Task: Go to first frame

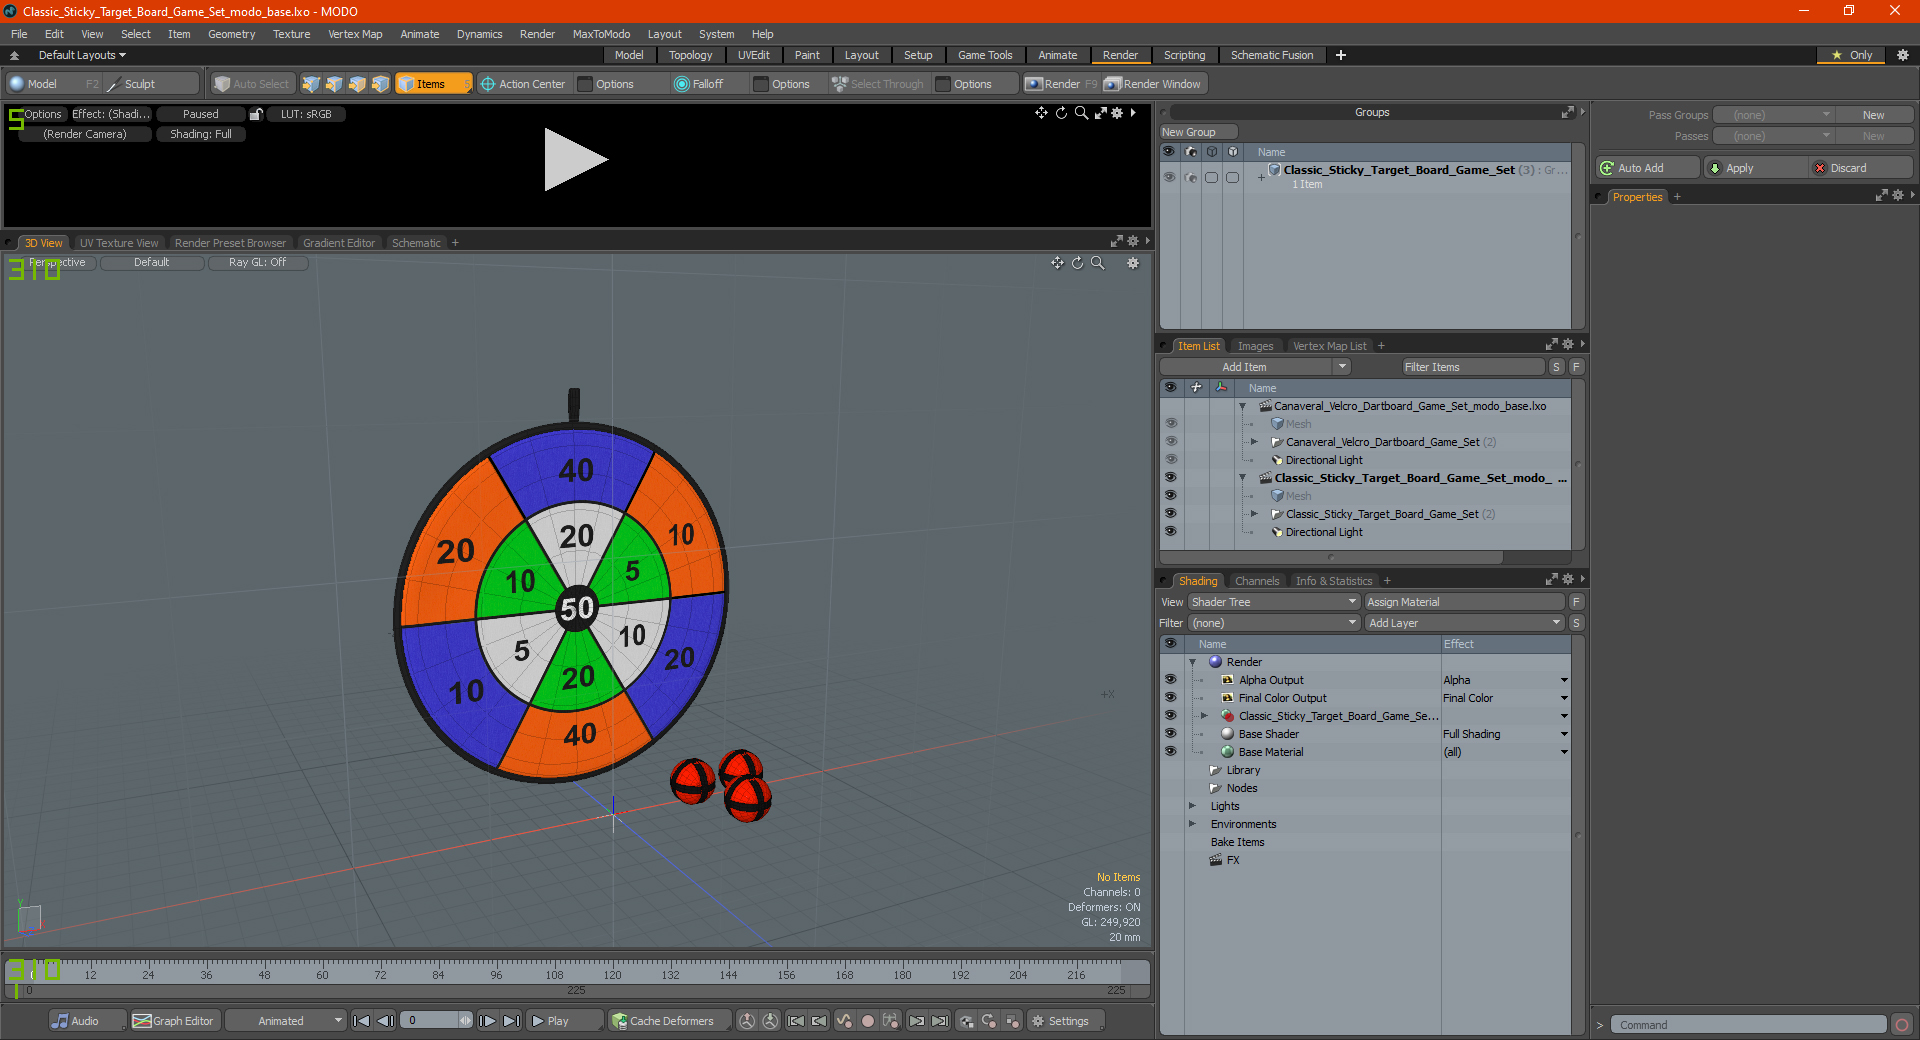Action: tap(362, 1021)
